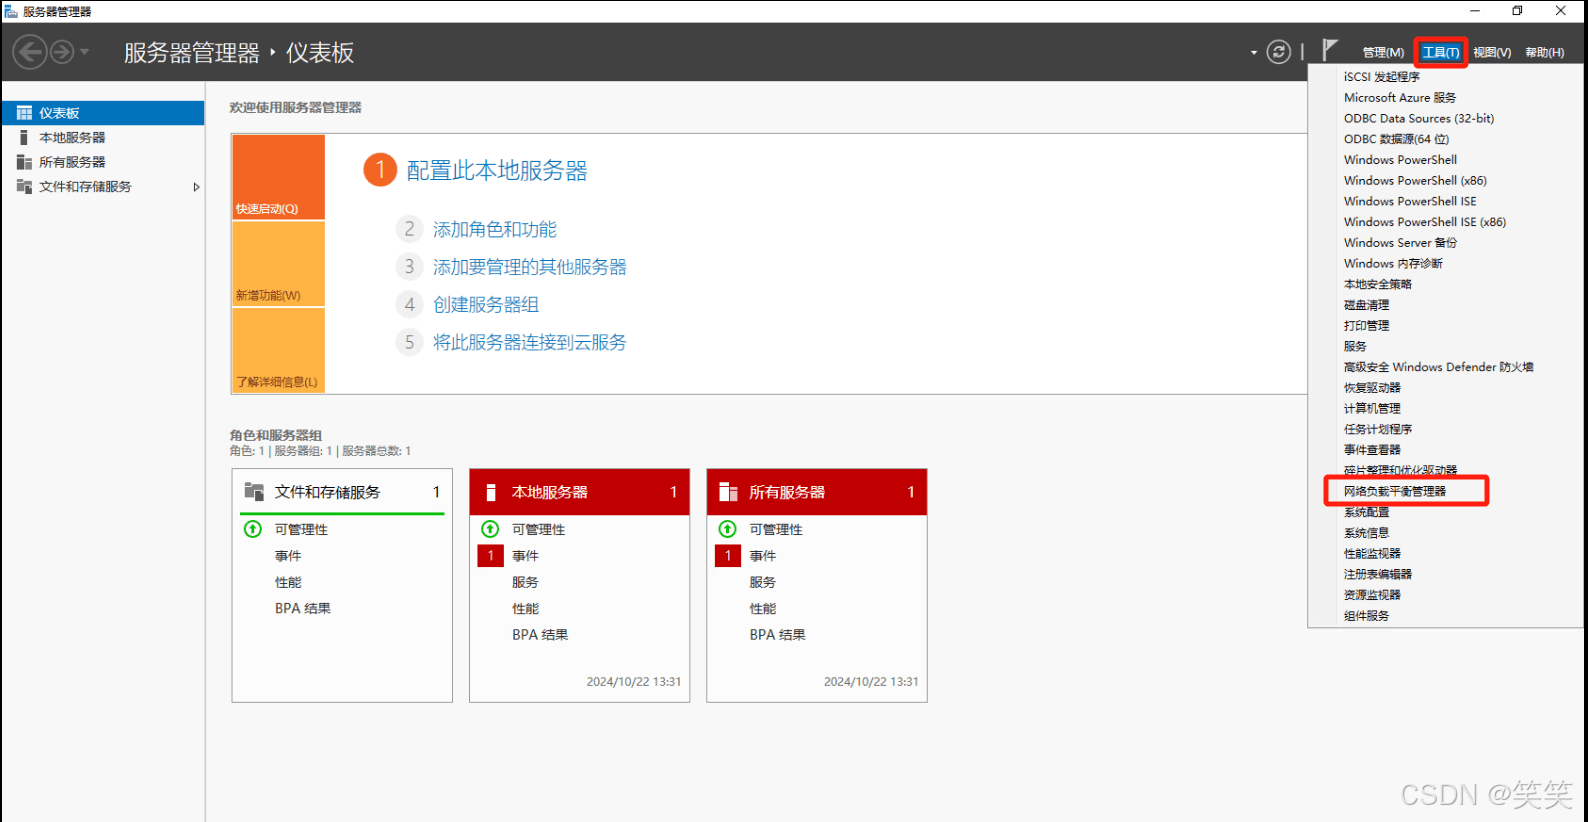The height and width of the screenshot is (822, 1588).
Task: Click the back navigation arrow icon
Action: (30, 51)
